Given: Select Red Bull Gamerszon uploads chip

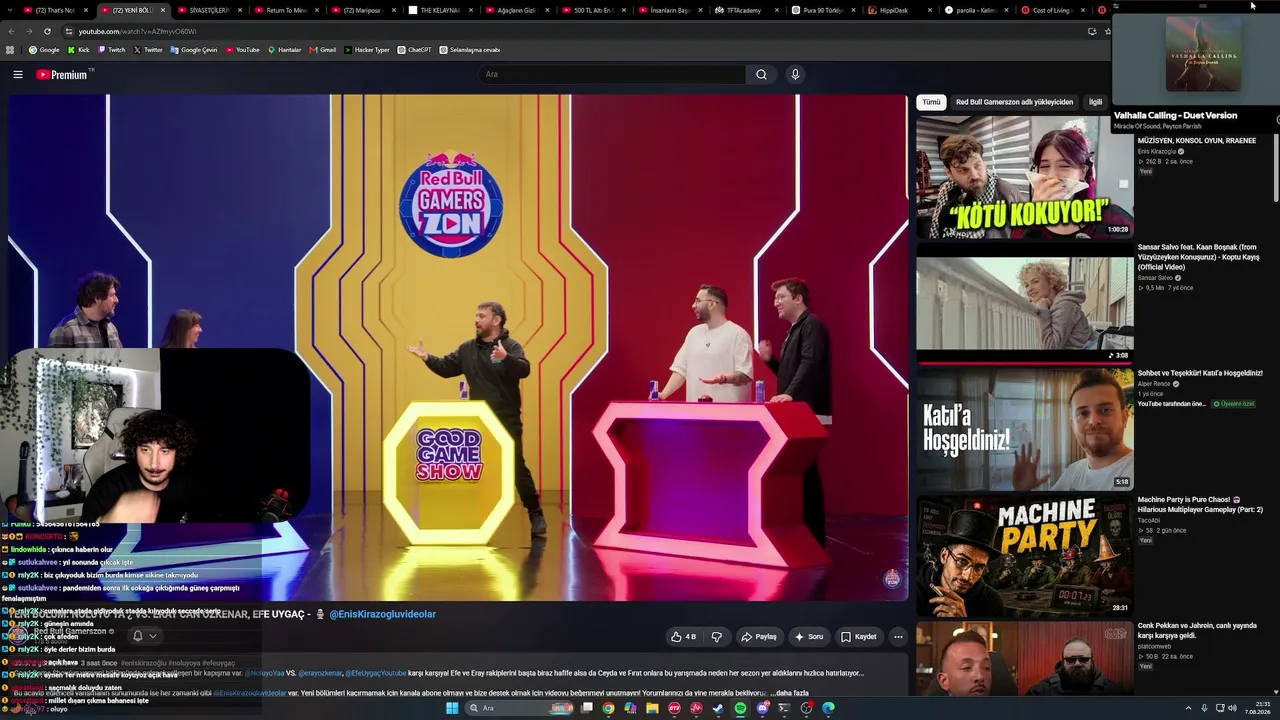Looking at the screenshot, I should click(x=1014, y=102).
